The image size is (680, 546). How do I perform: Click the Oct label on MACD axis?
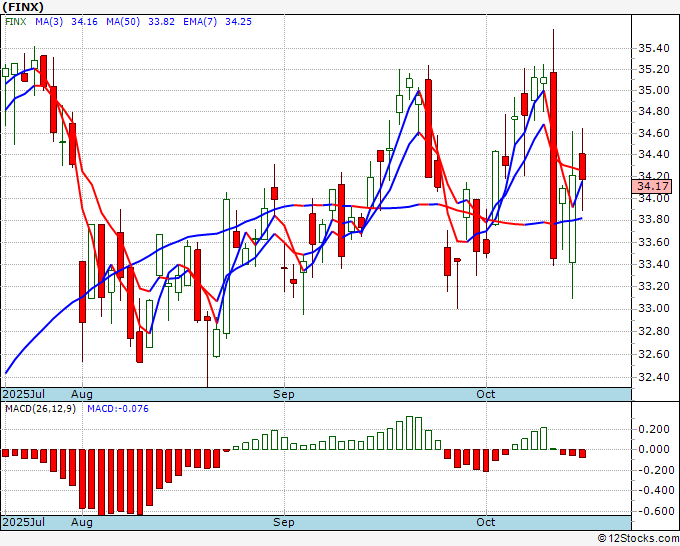(x=486, y=522)
